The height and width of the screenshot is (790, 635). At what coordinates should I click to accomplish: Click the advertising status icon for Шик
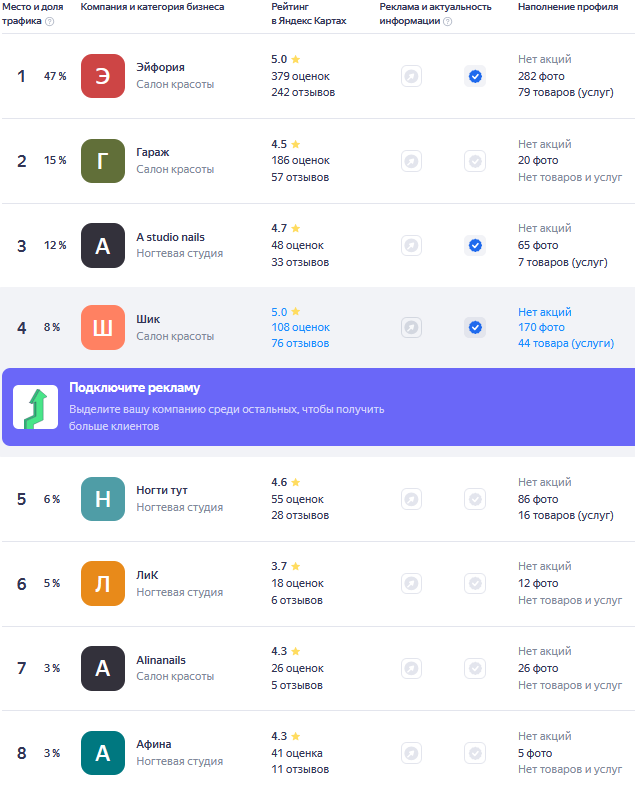tap(411, 327)
